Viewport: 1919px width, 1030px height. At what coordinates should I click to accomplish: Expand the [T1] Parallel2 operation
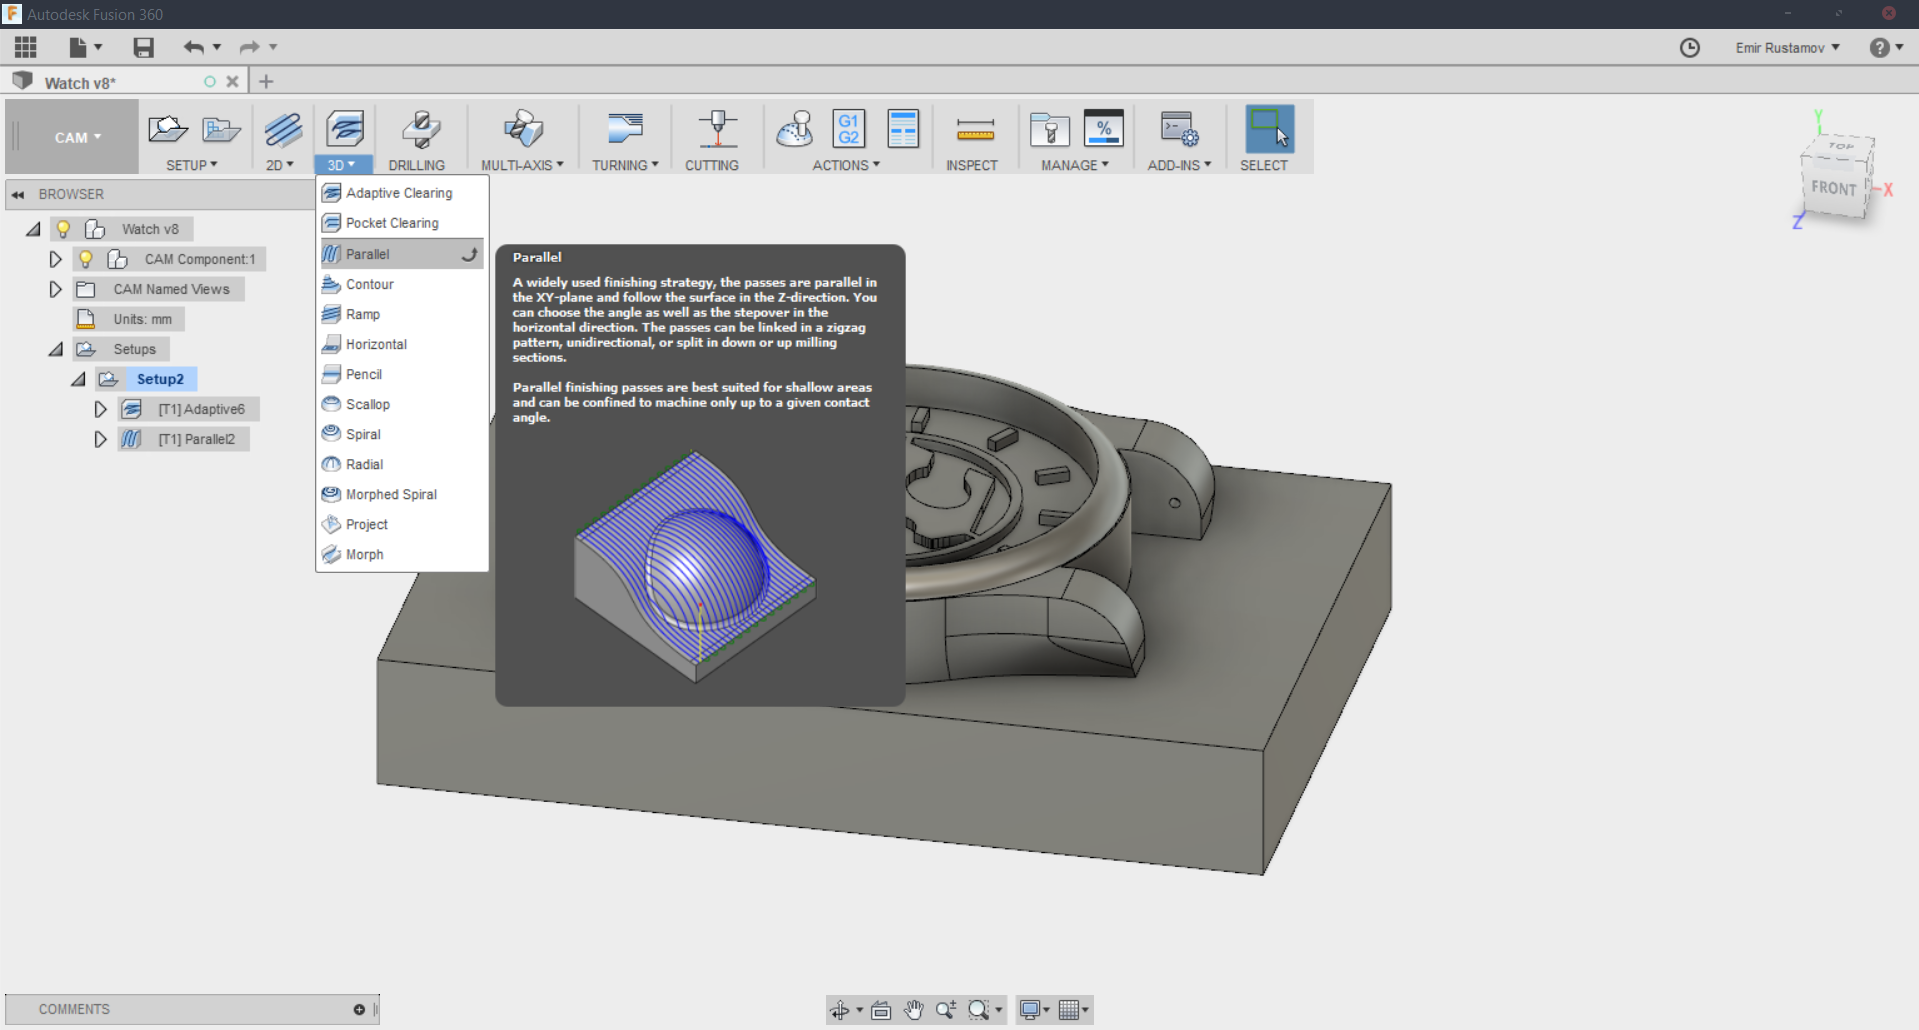tap(100, 439)
